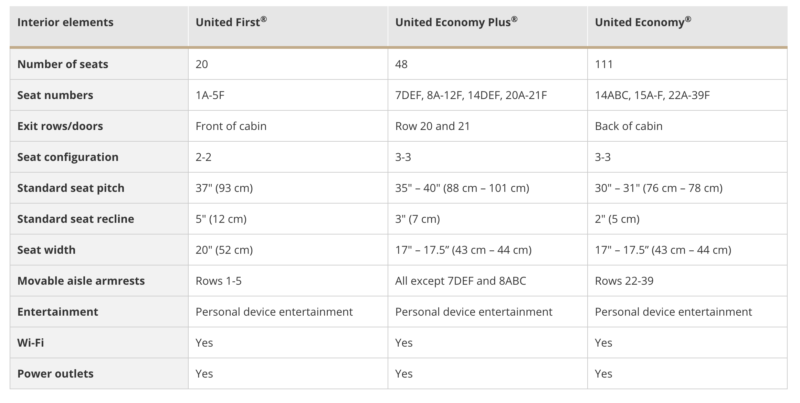Click the Exit rows/doors row label
800x403 pixels.
point(59,126)
